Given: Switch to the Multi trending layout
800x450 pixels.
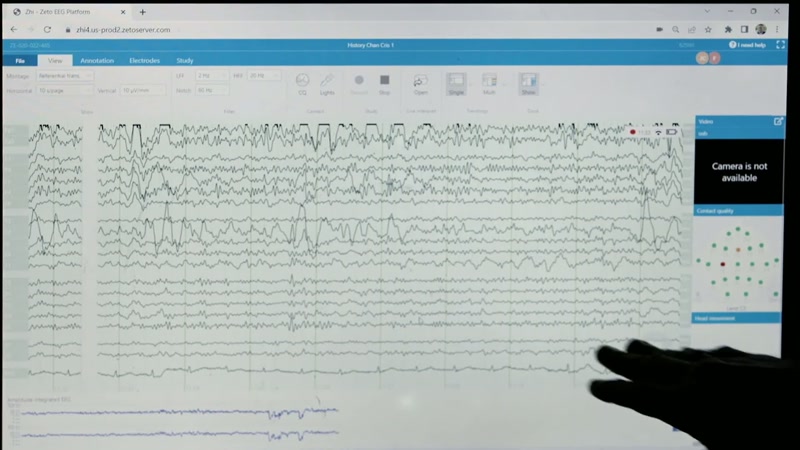Looking at the screenshot, I should click(489, 84).
